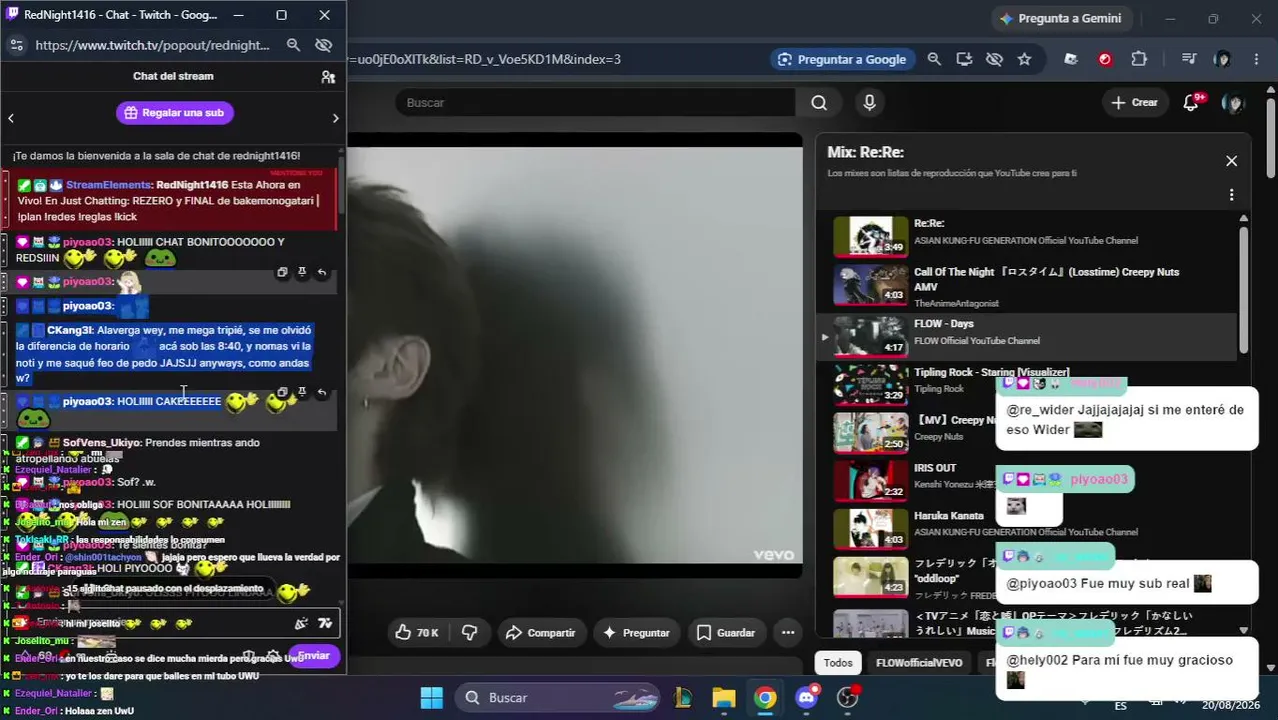Viewport: 1278px width, 720px height.
Task: Open File Explorer from the taskbar
Action: coord(723,697)
